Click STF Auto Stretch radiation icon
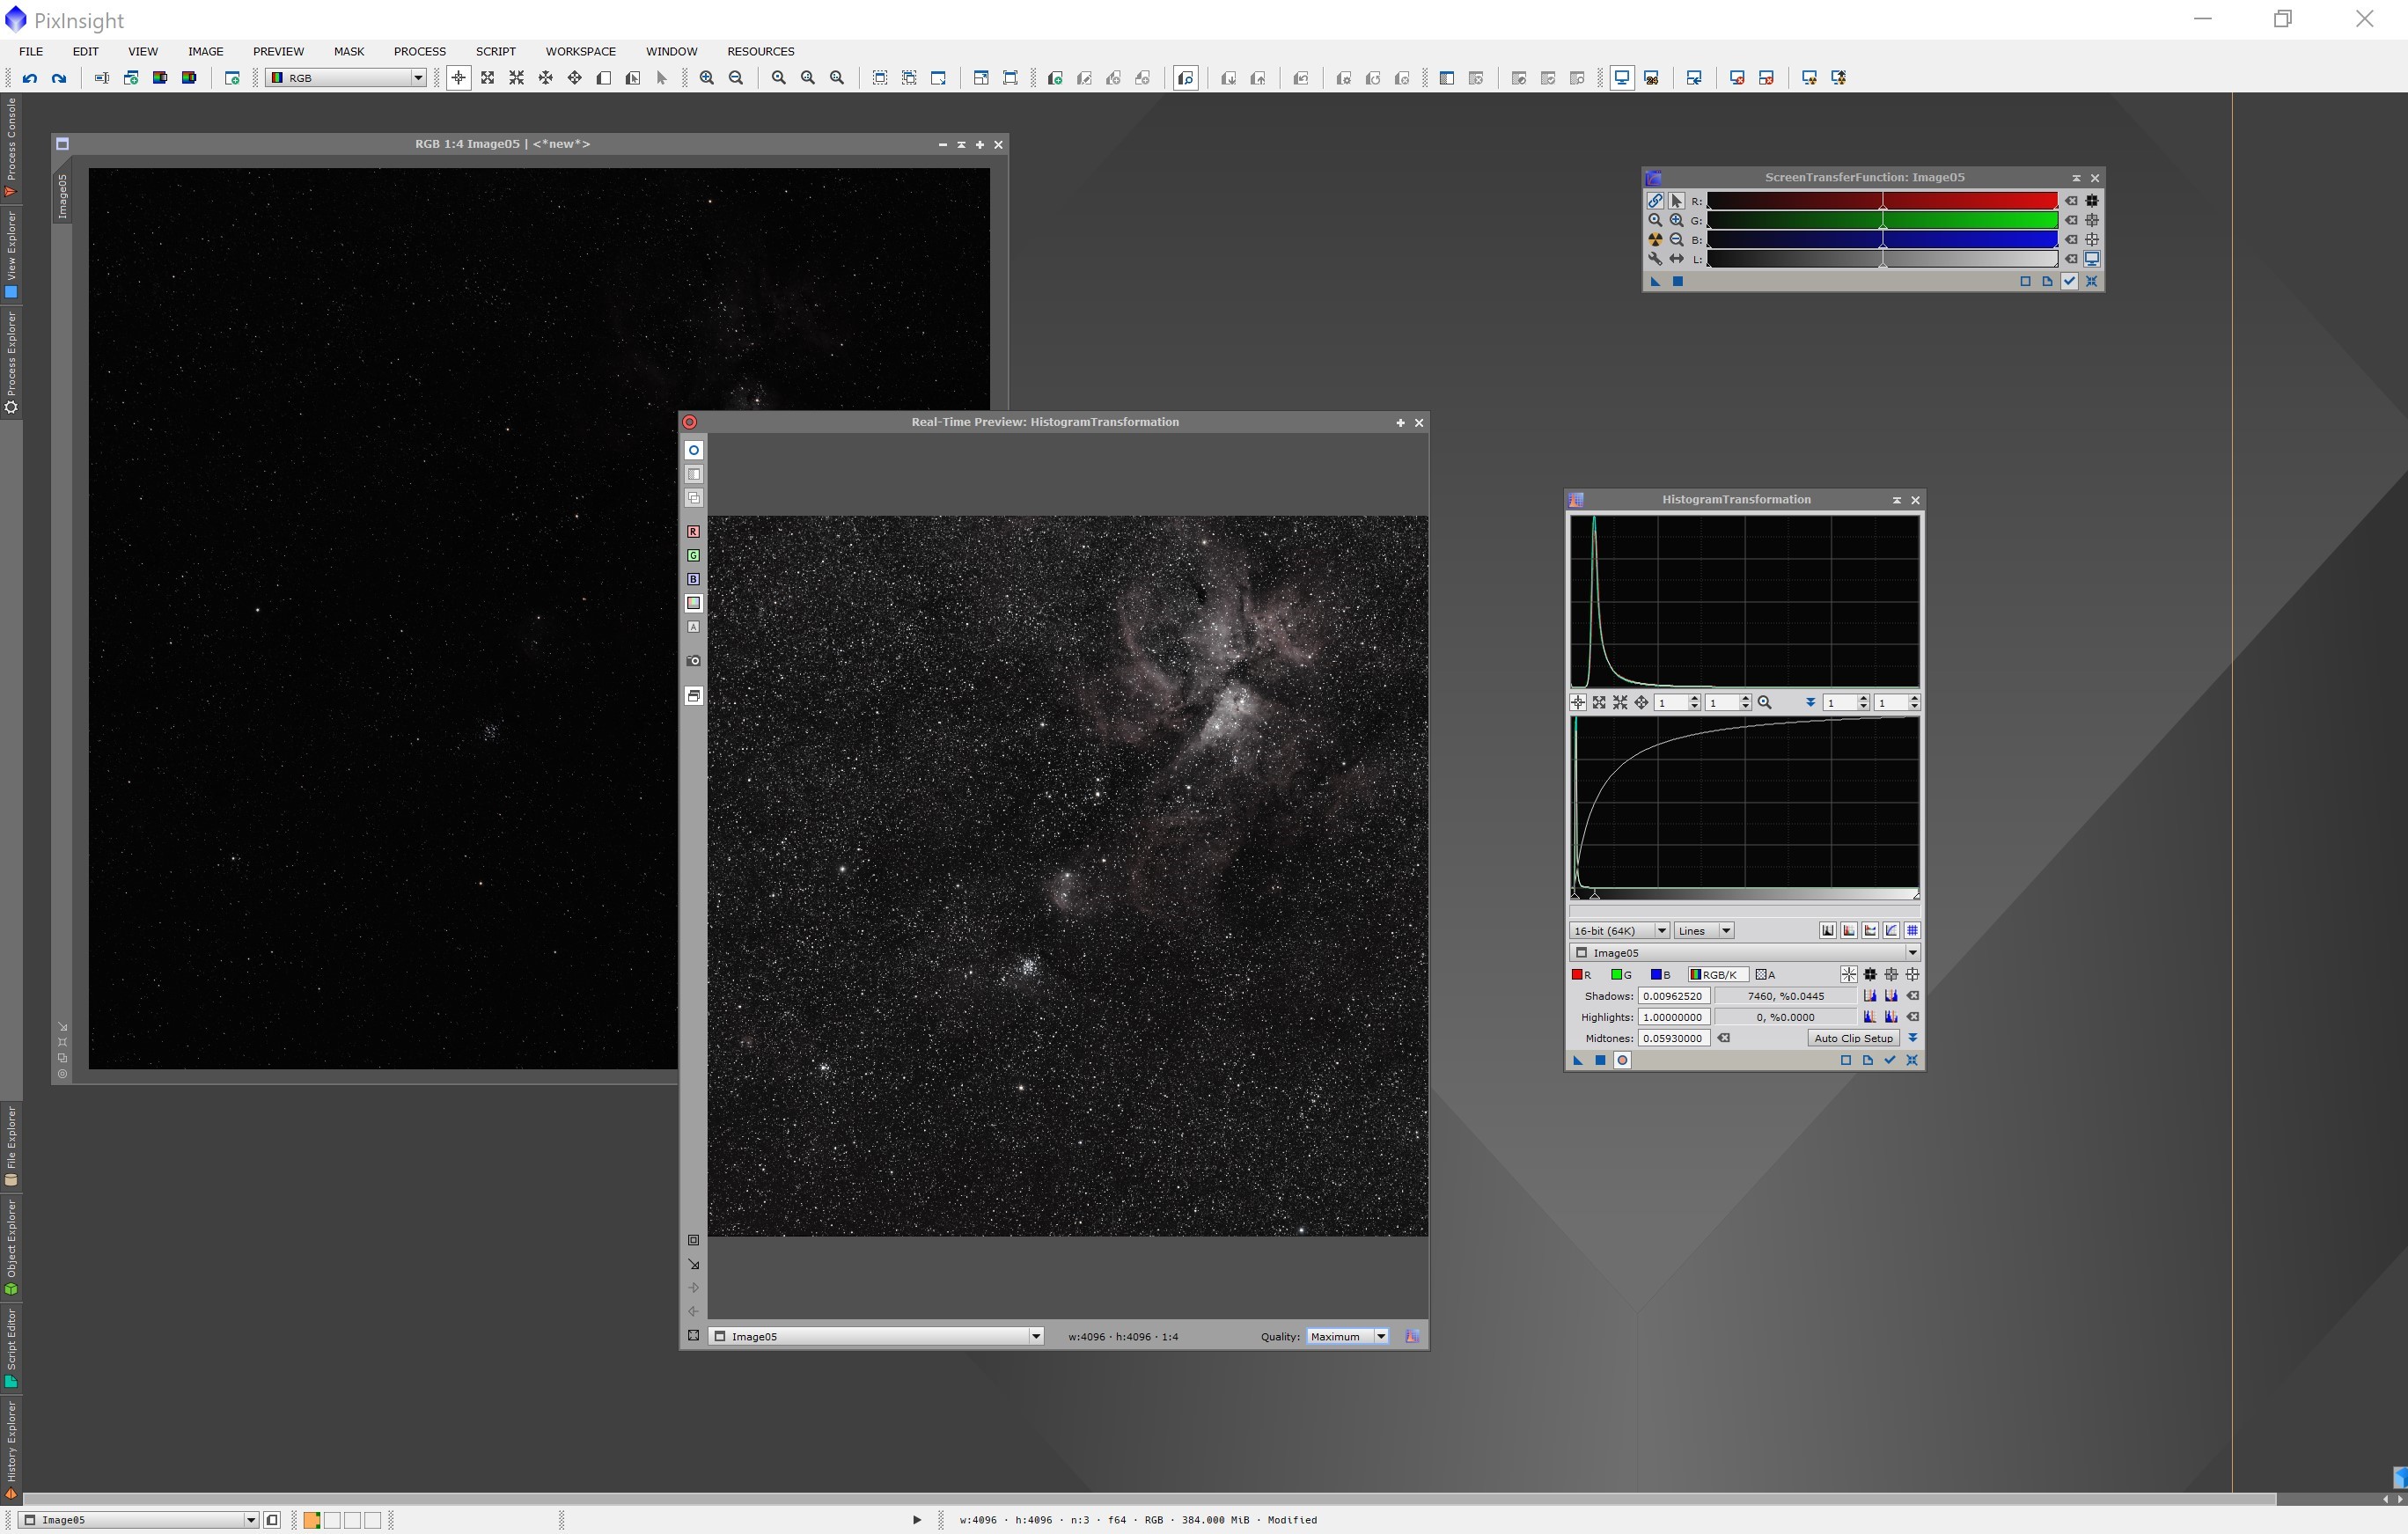Image resolution: width=2408 pixels, height=1534 pixels. point(1655,240)
